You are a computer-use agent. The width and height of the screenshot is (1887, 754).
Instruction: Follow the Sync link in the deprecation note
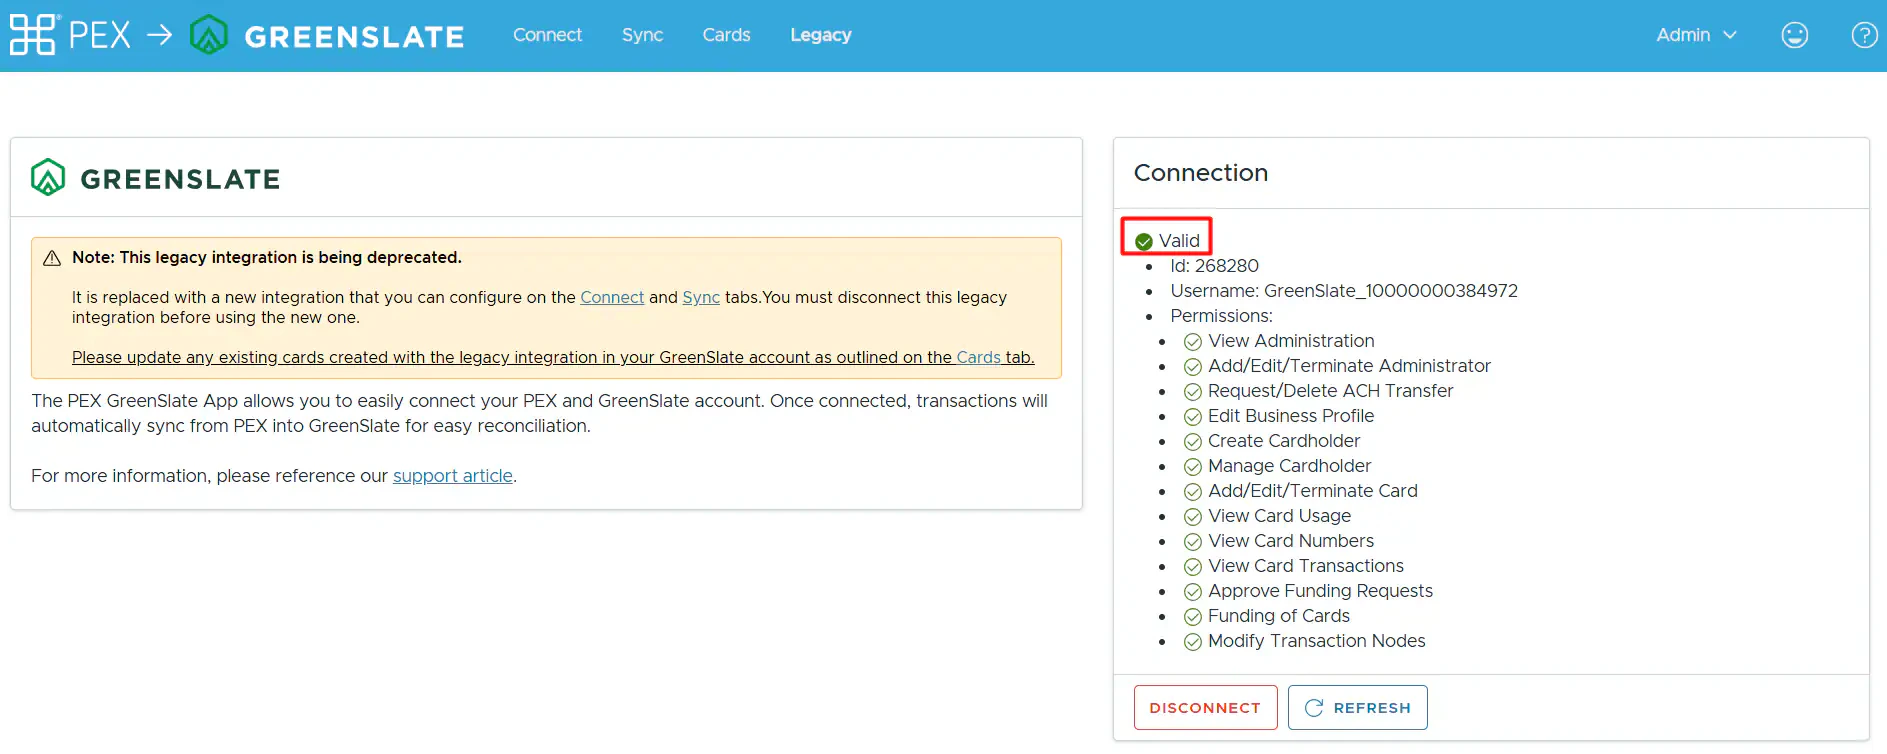click(701, 297)
